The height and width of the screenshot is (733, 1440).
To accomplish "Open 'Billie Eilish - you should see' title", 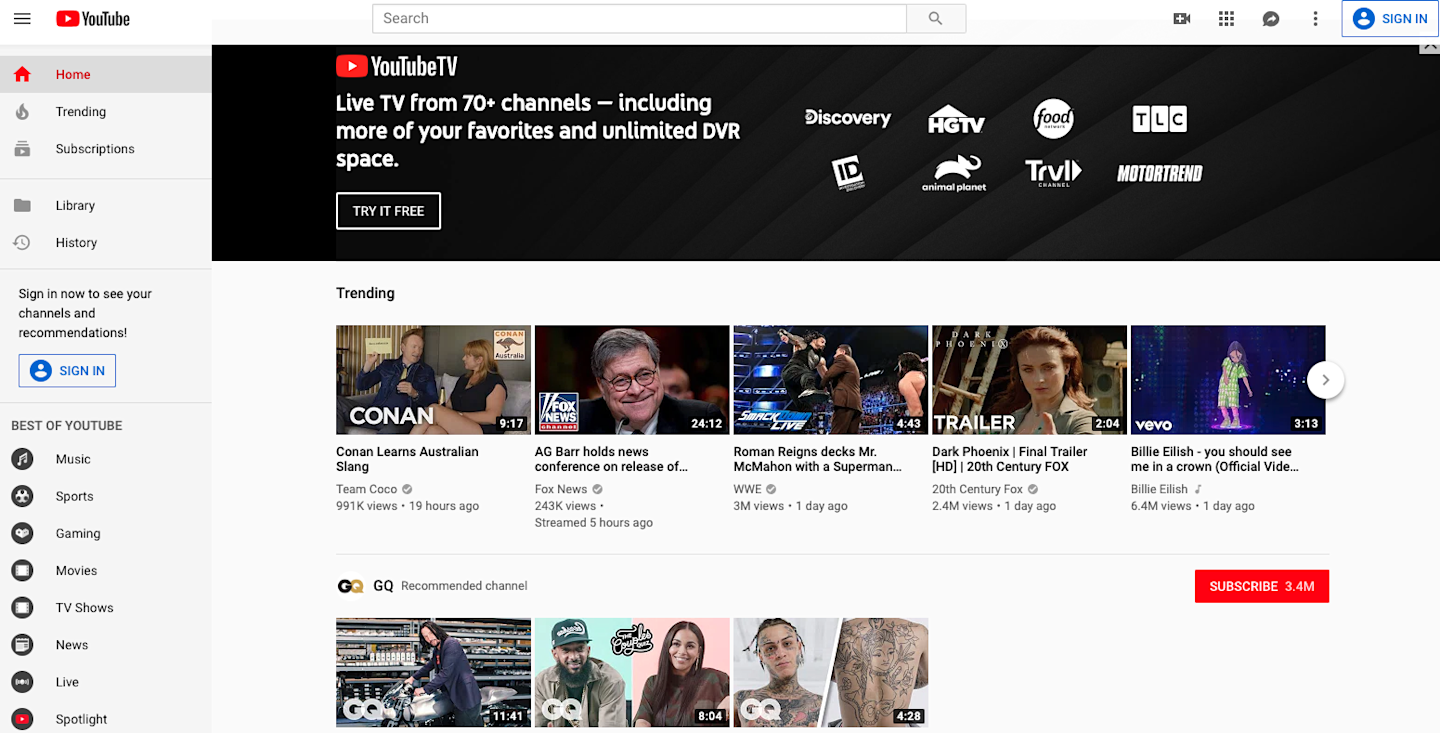I will [1214, 459].
